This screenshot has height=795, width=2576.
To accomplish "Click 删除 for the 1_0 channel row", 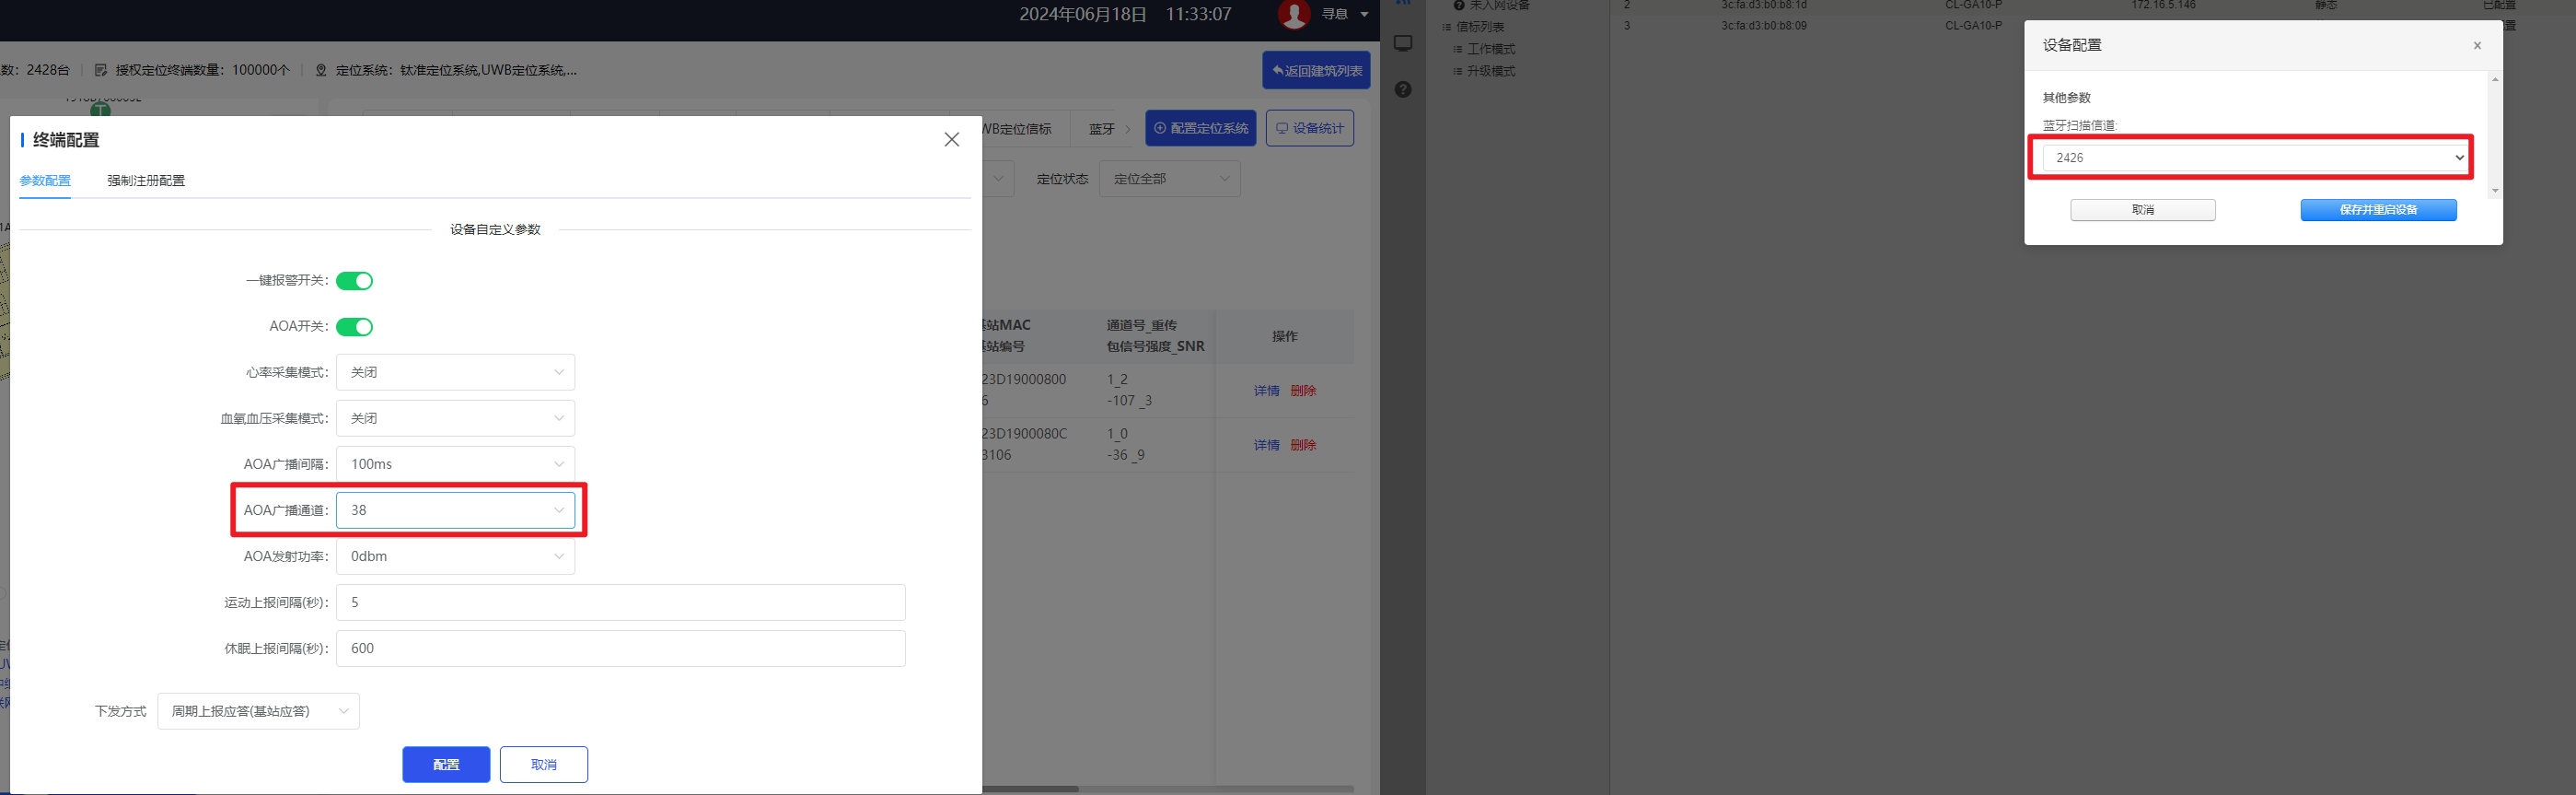I will (1303, 445).
